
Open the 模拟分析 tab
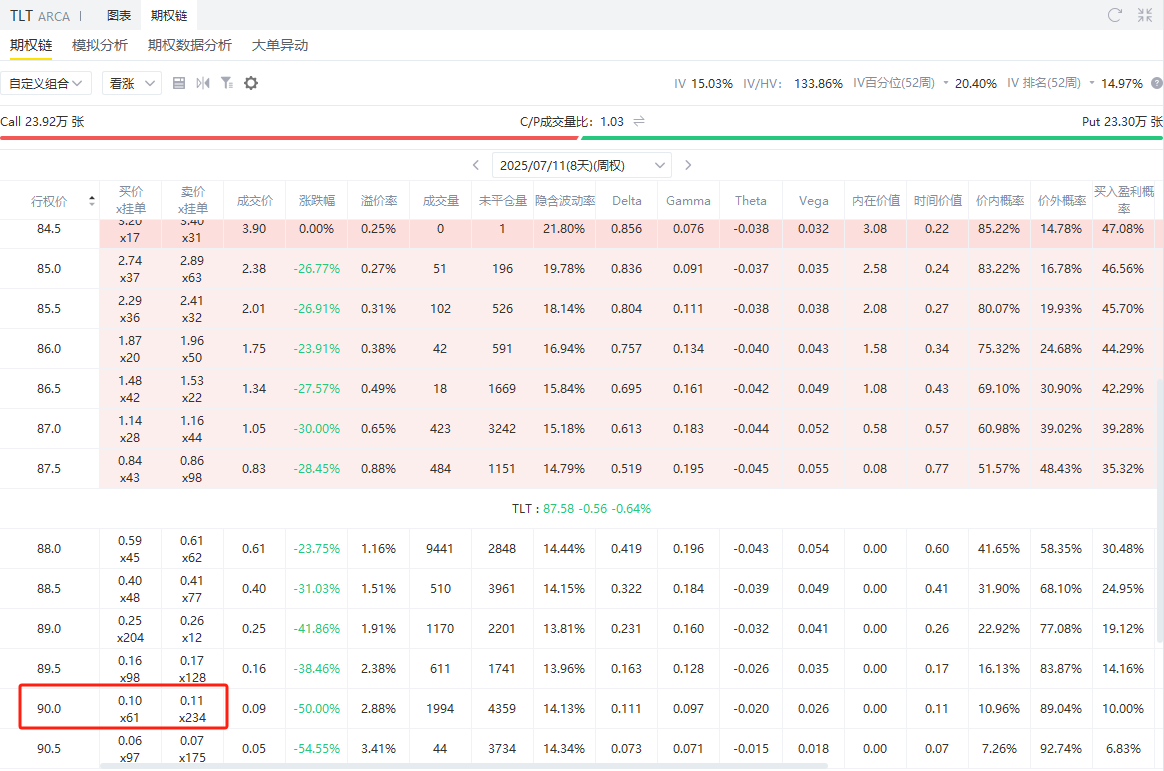click(x=99, y=45)
